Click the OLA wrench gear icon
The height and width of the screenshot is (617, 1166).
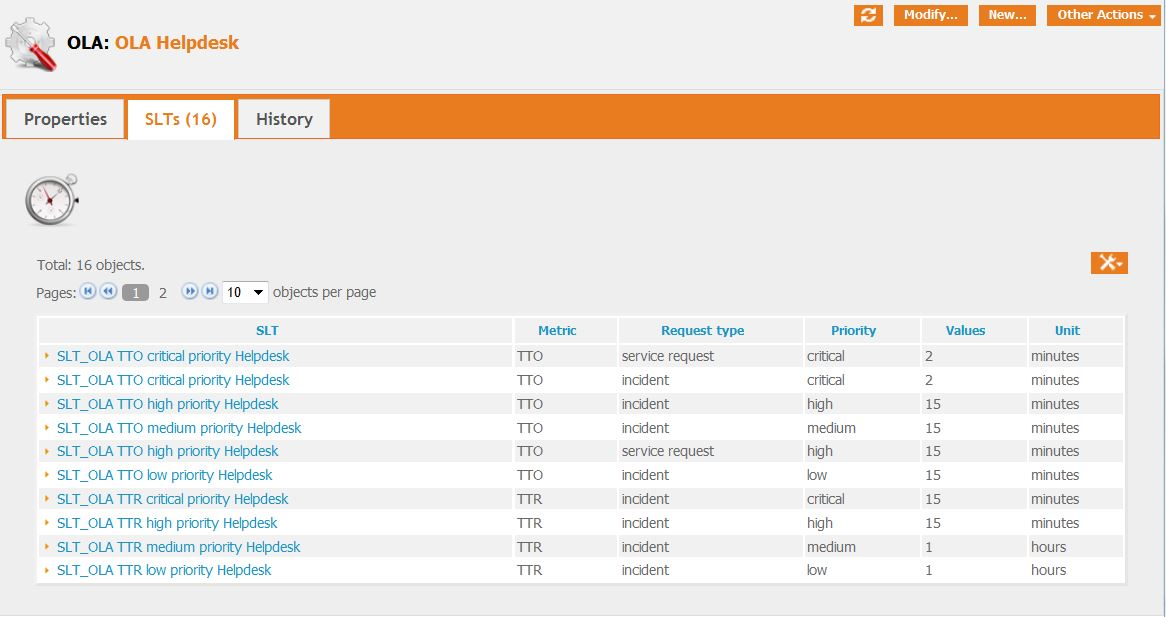tap(32, 44)
